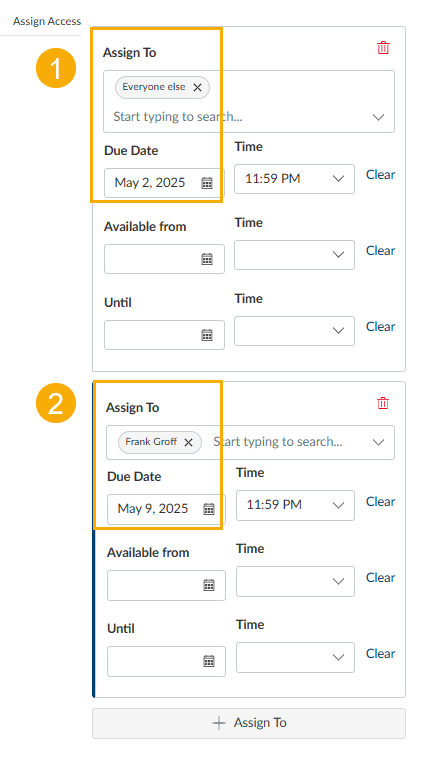
Task: Delete the Frank Groff assignment card
Action: coord(383,403)
